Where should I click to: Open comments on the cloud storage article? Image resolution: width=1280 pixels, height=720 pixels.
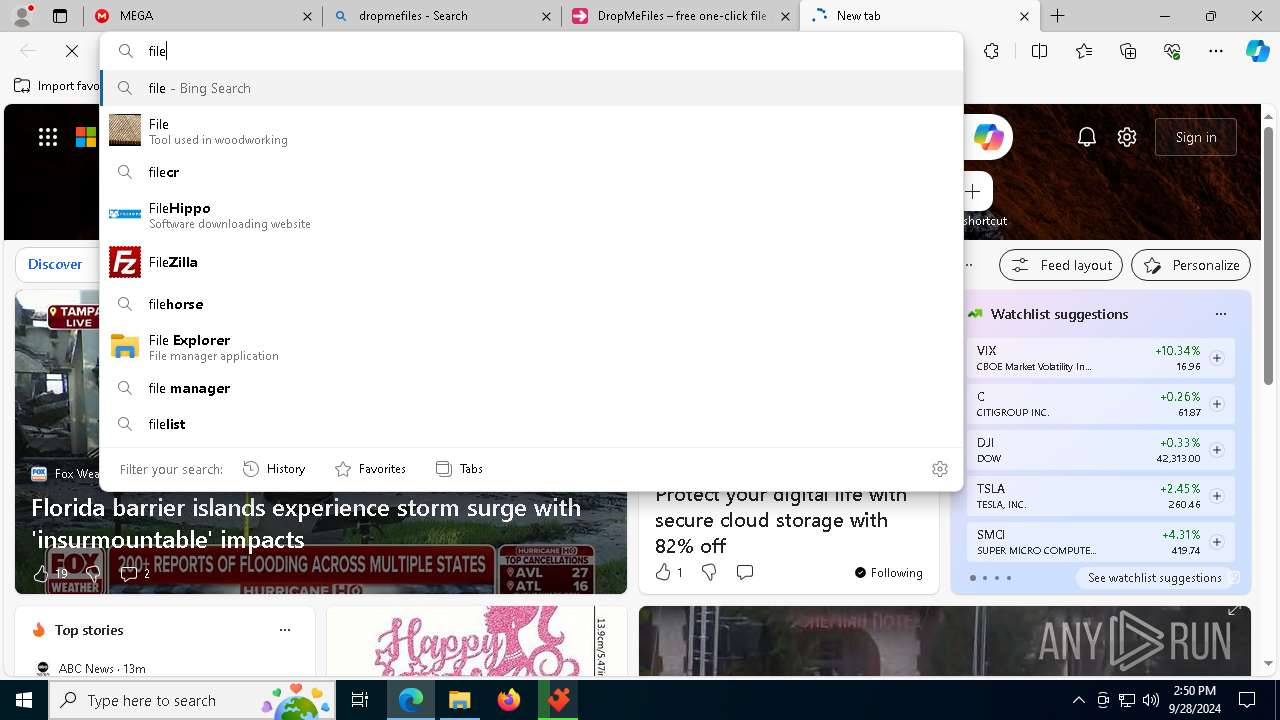pyautogui.click(x=745, y=572)
